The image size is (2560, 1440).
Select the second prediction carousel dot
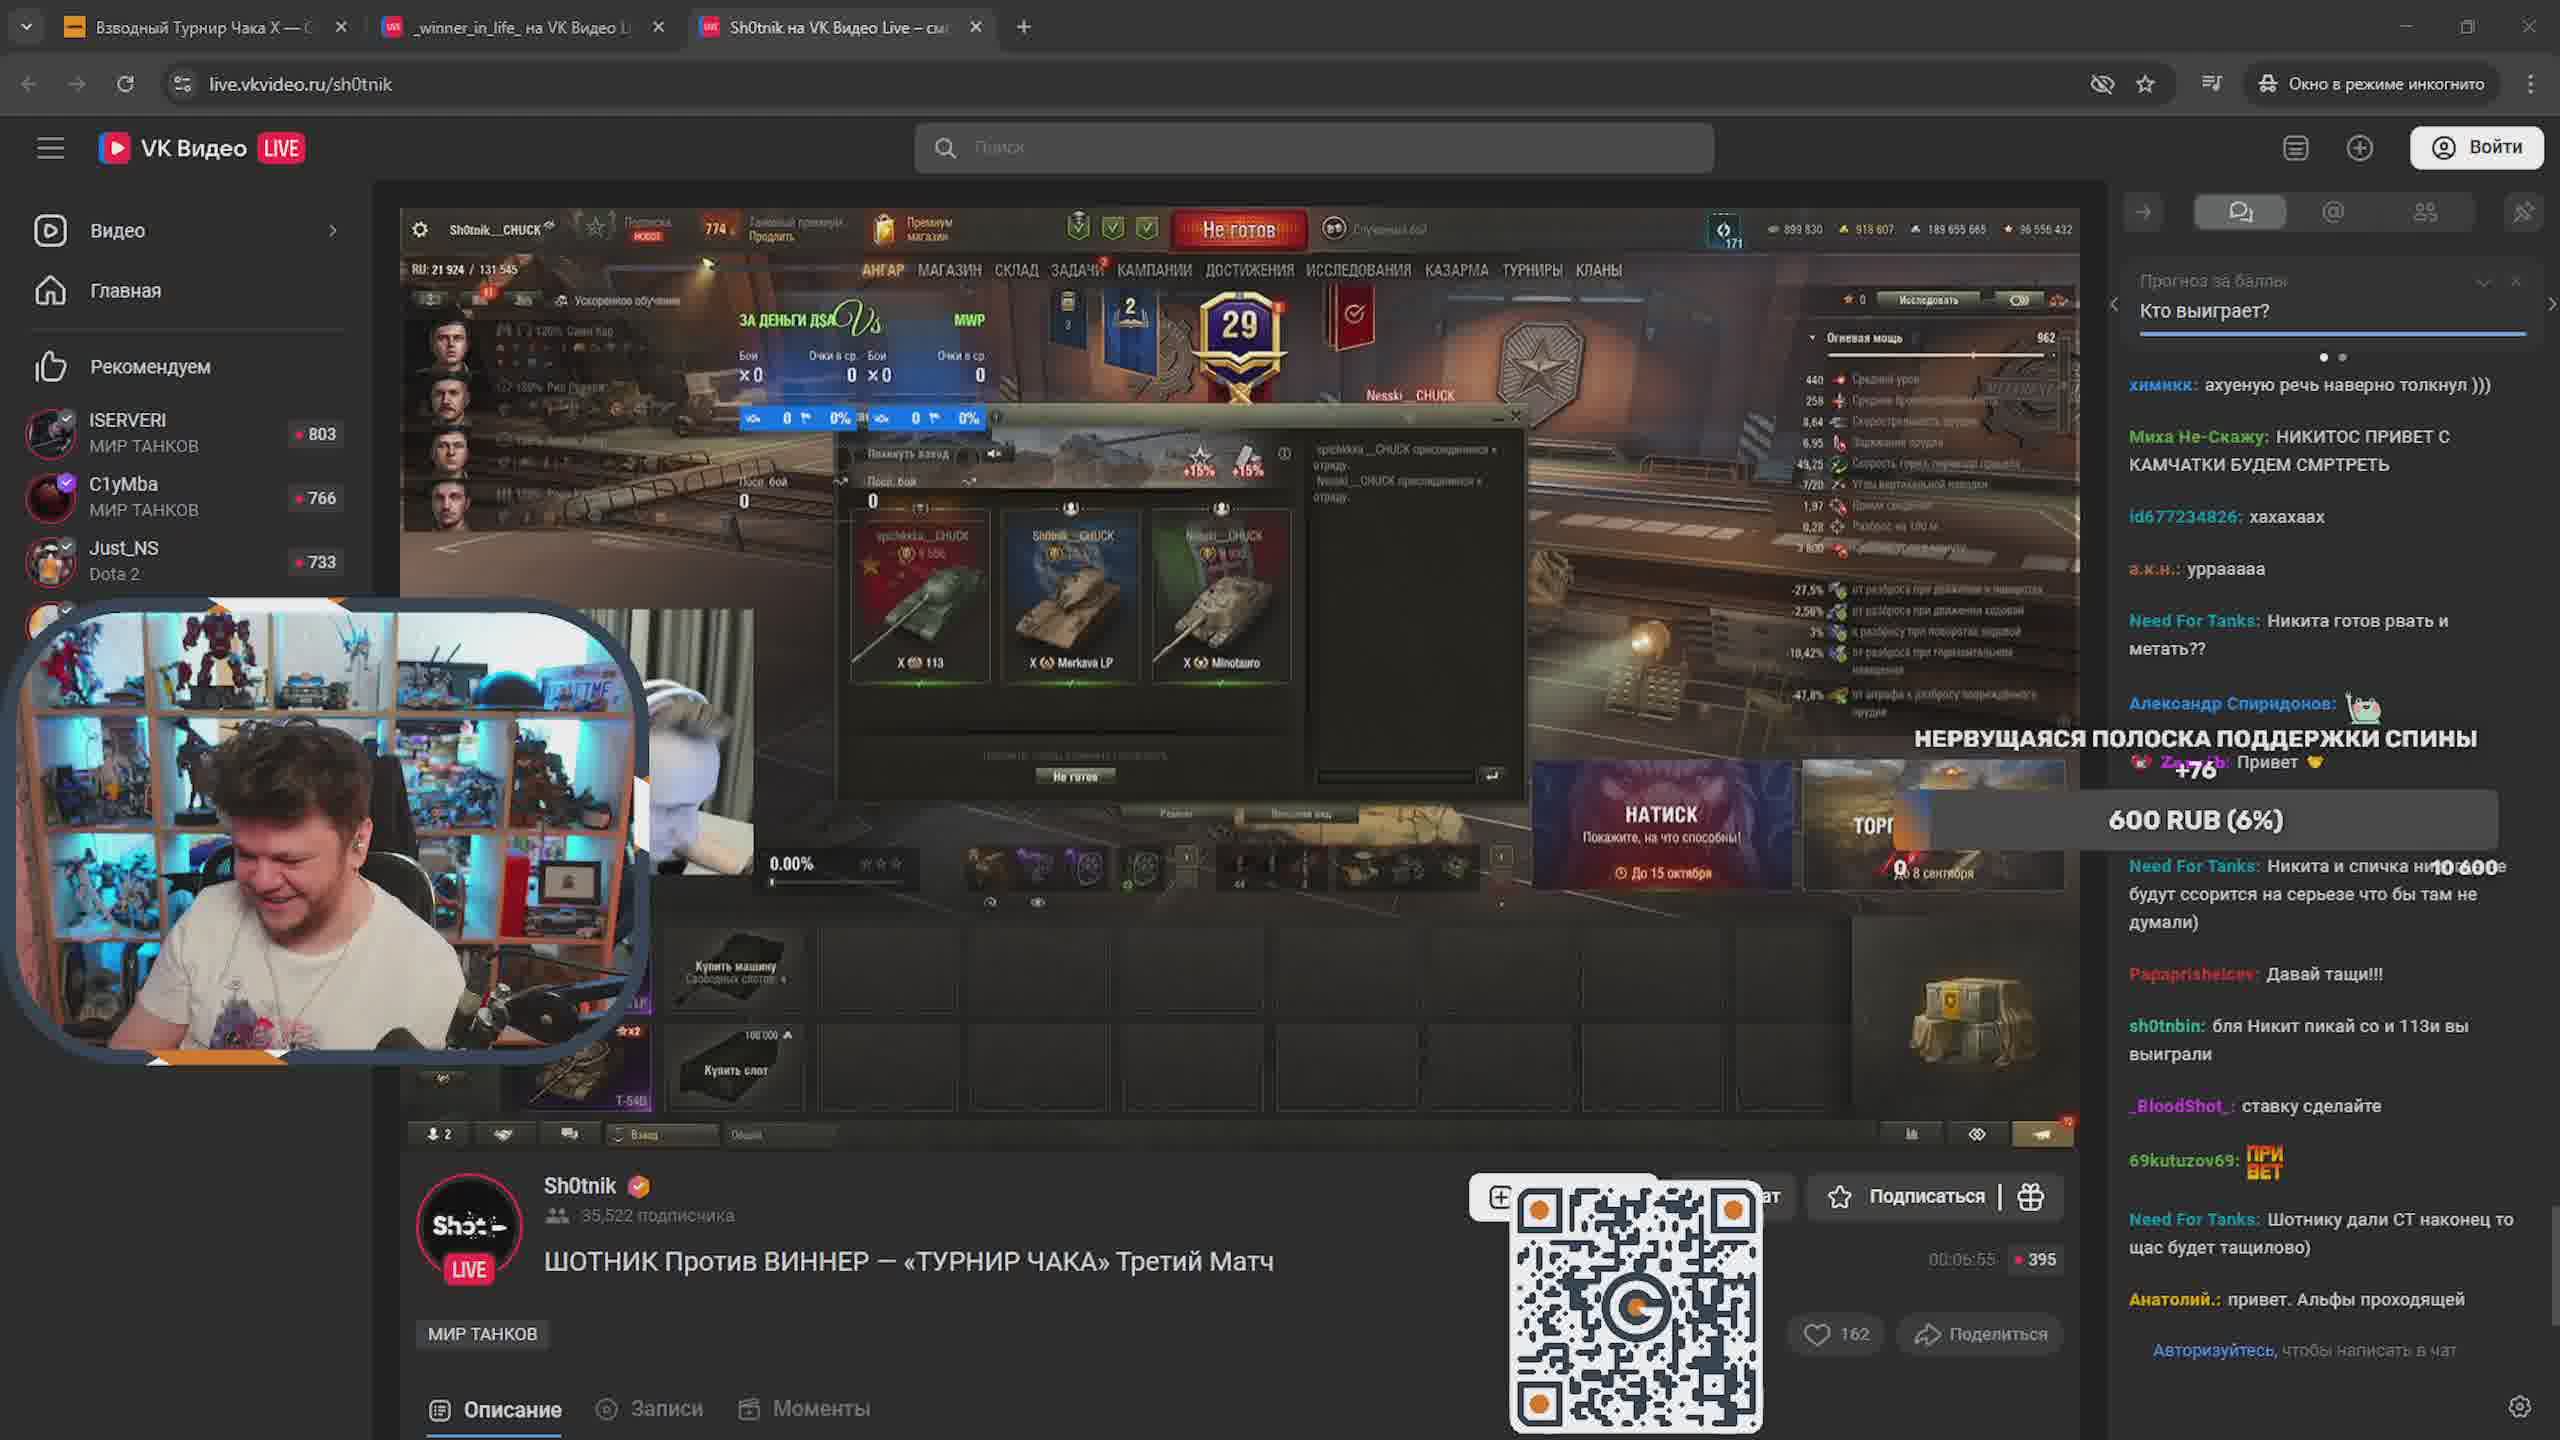click(2342, 357)
